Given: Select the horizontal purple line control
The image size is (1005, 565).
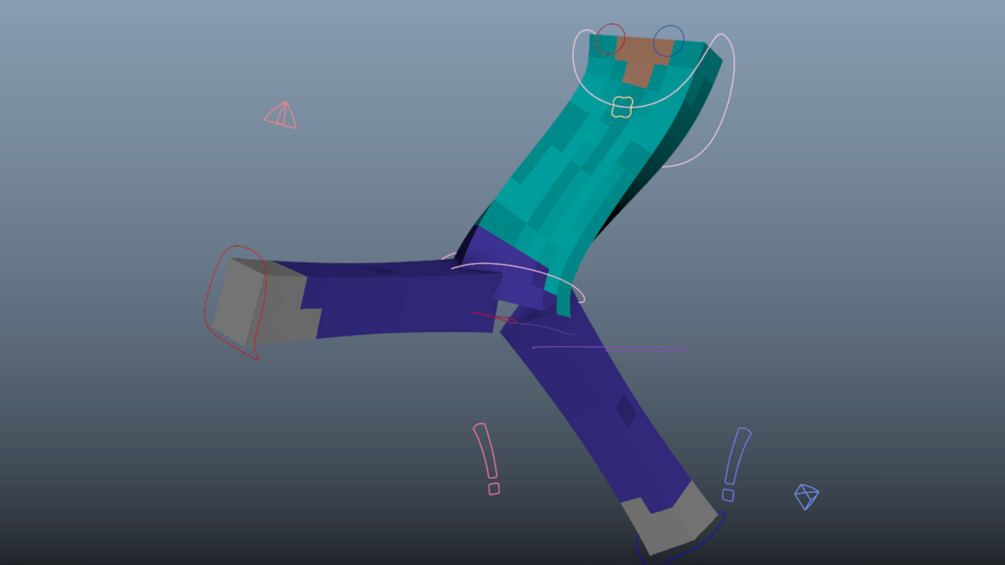Looking at the screenshot, I should (x=610, y=348).
